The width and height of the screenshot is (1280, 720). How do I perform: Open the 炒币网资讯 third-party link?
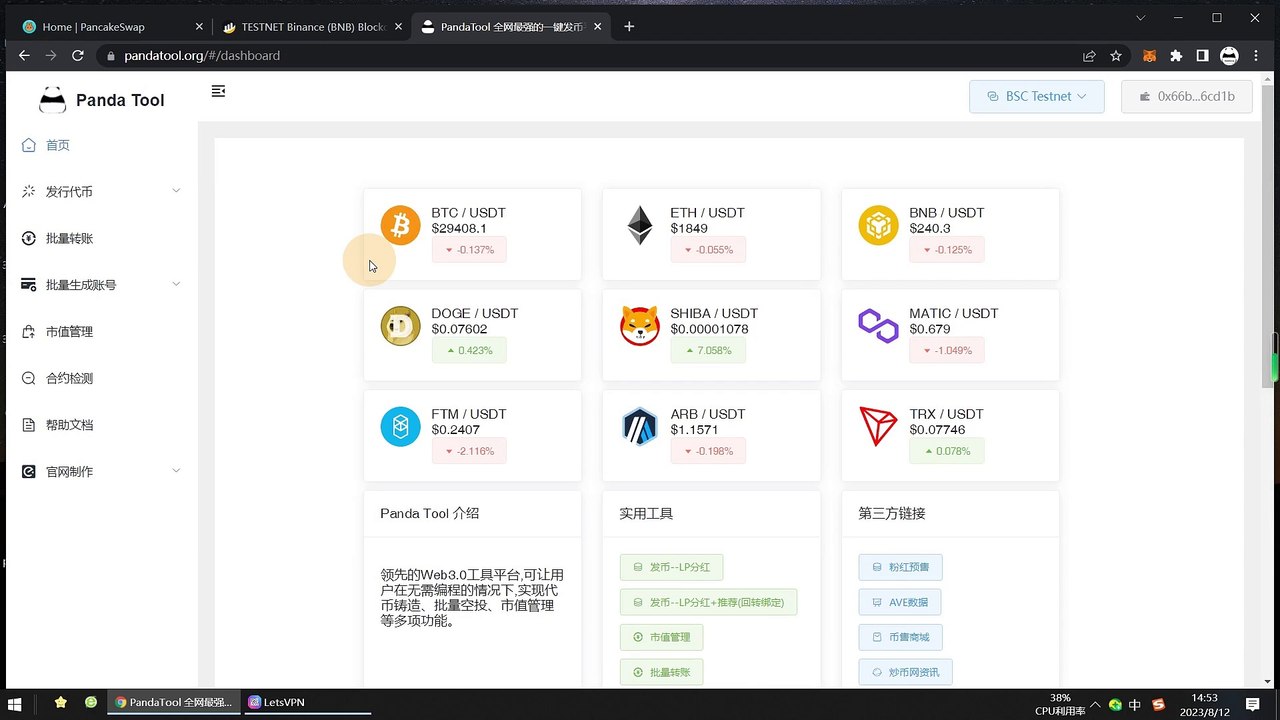(905, 672)
